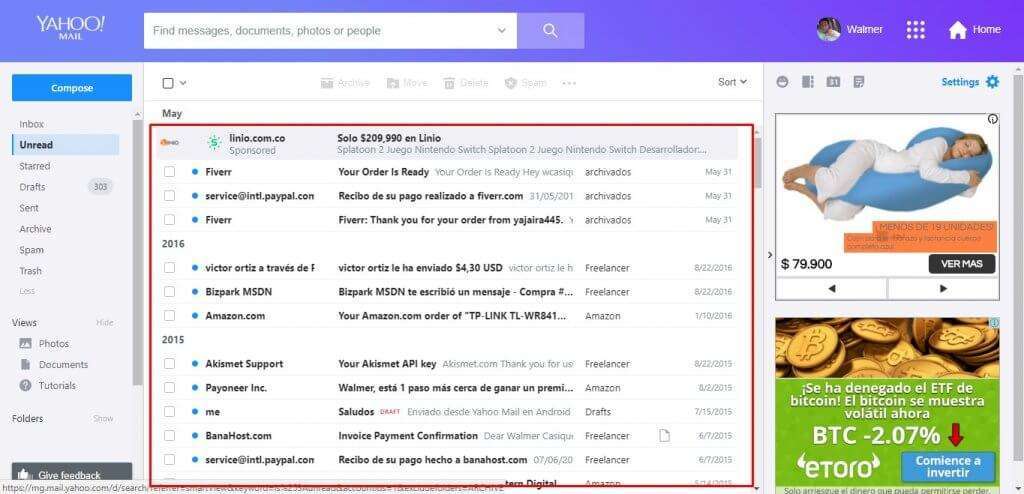Click the Yahoo Mail logo

[x=71, y=28]
